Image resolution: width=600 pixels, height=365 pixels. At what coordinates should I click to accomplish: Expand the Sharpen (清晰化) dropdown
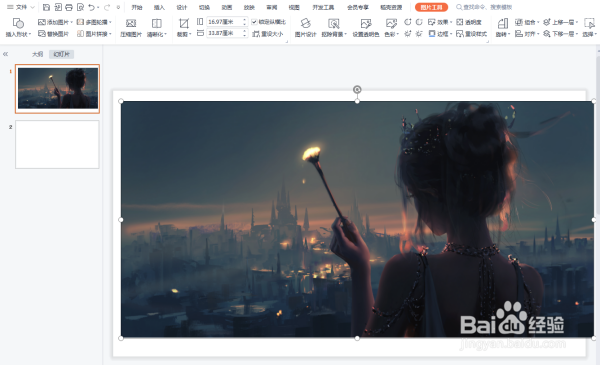pos(165,34)
